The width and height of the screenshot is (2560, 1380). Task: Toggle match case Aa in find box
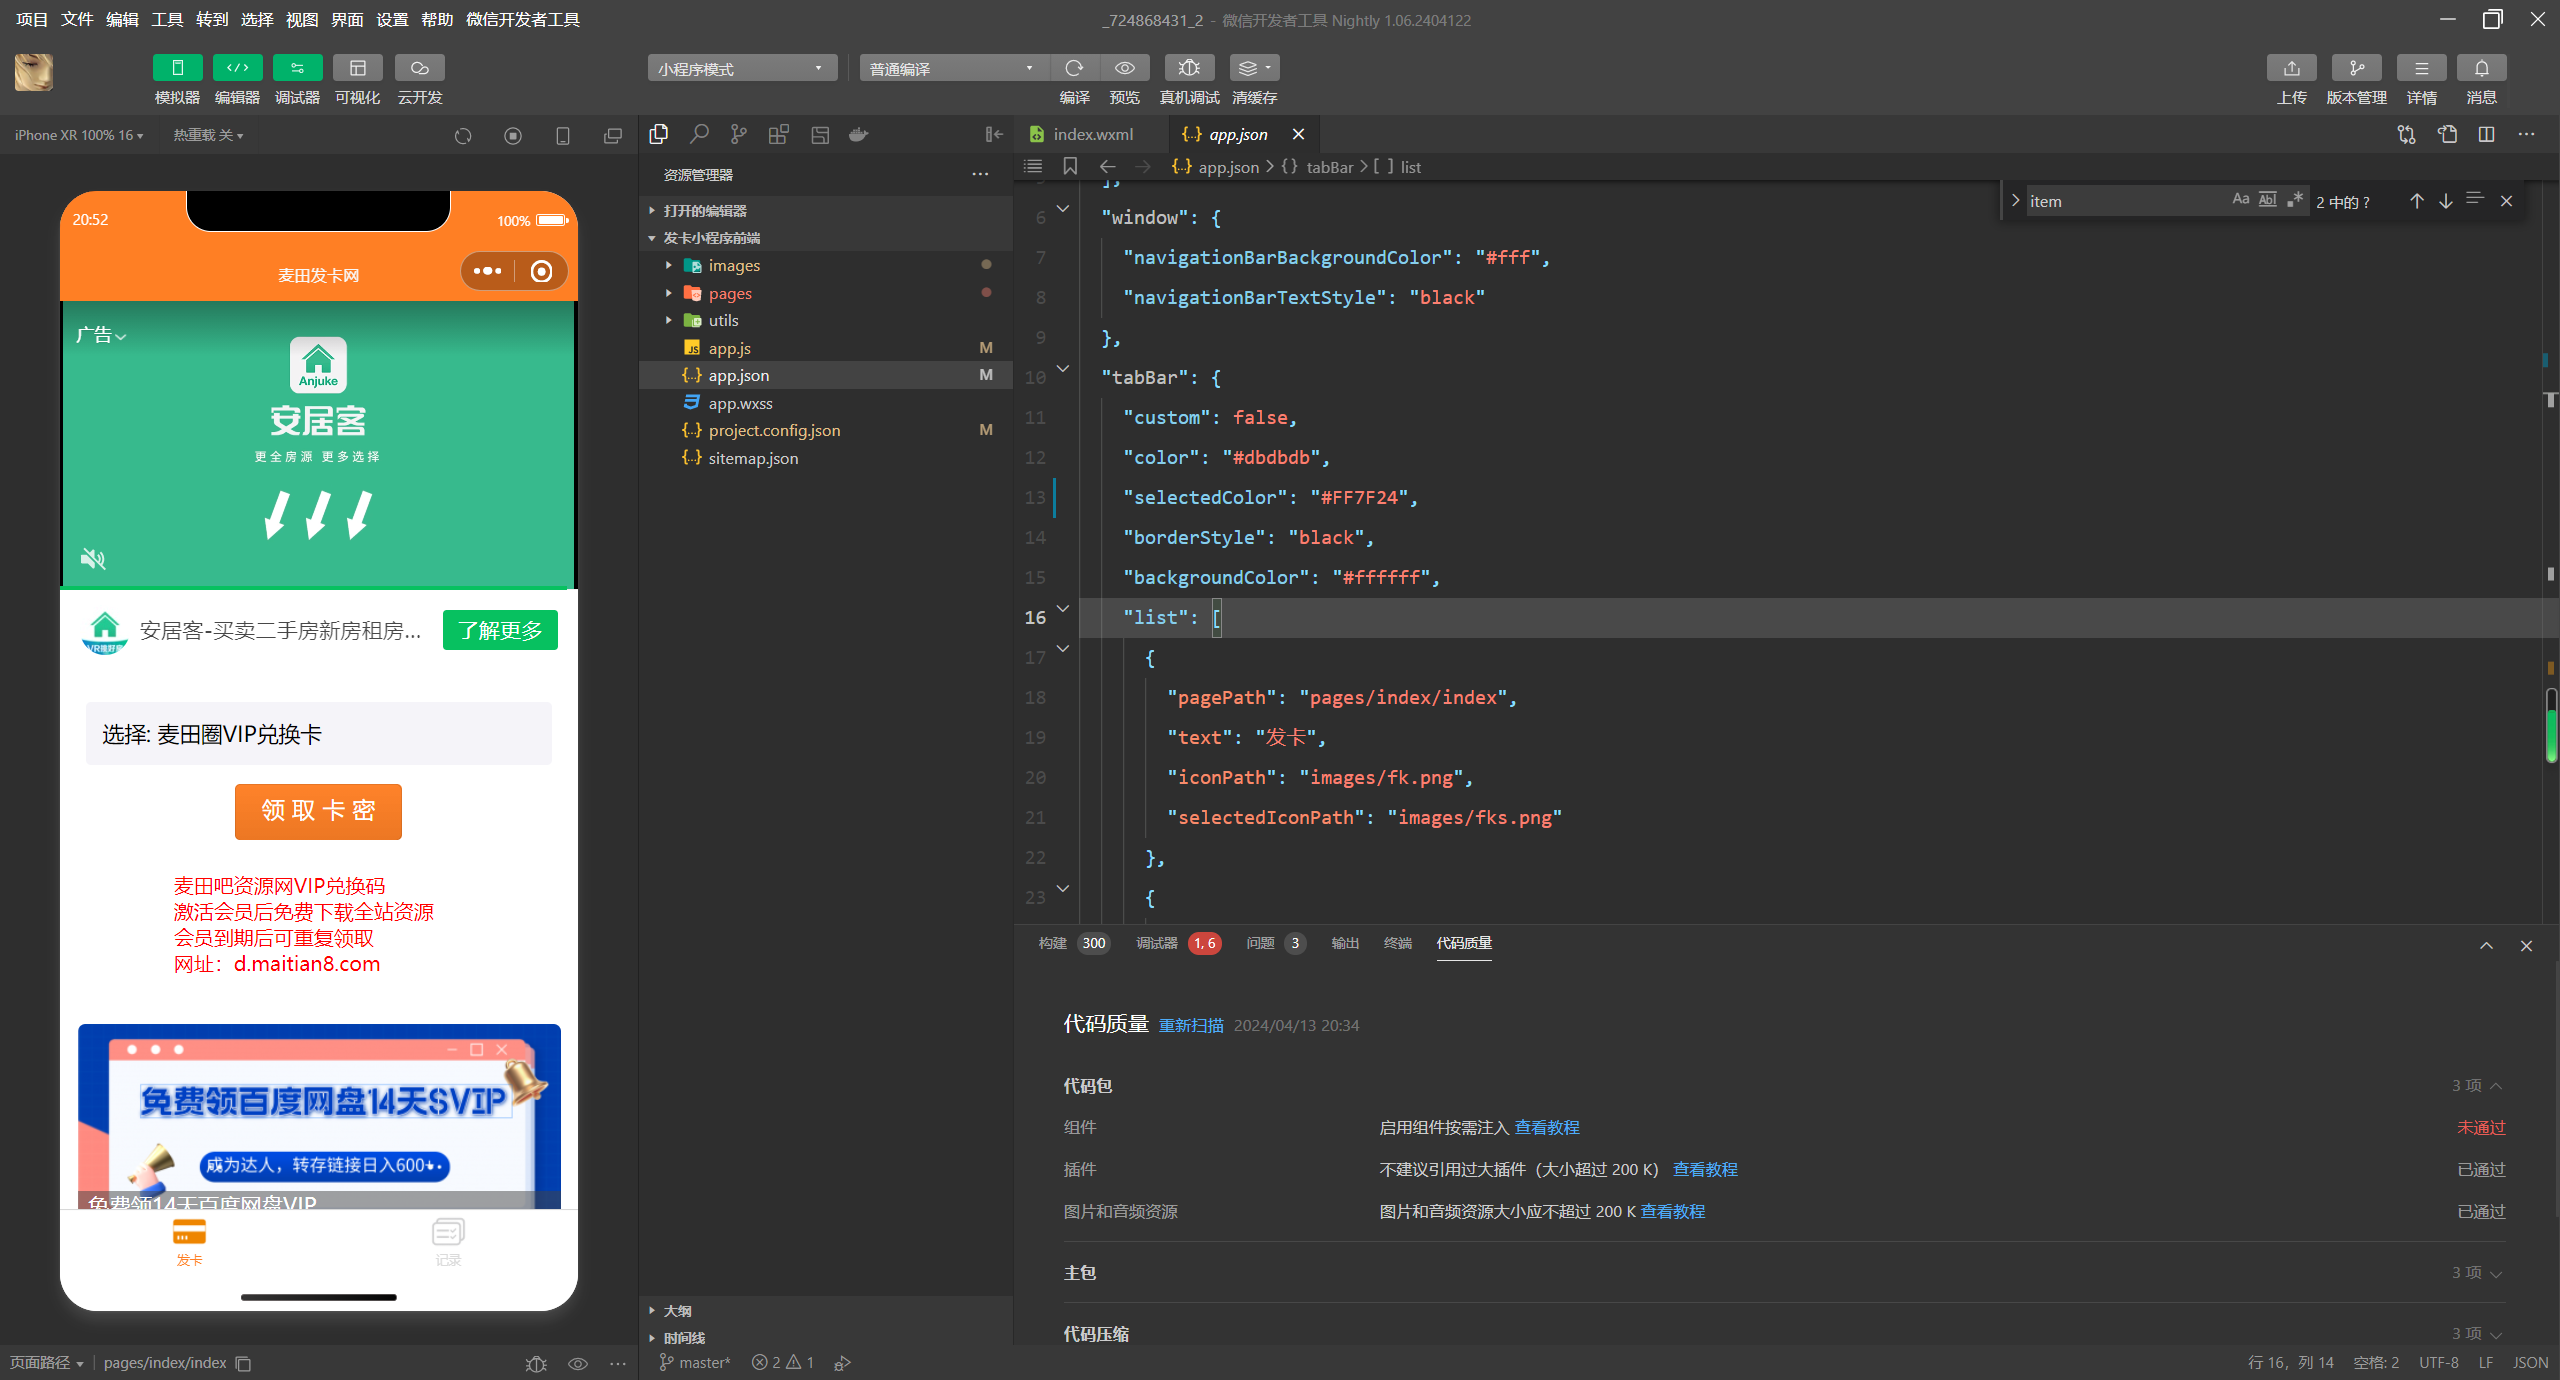coord(2240,200)
